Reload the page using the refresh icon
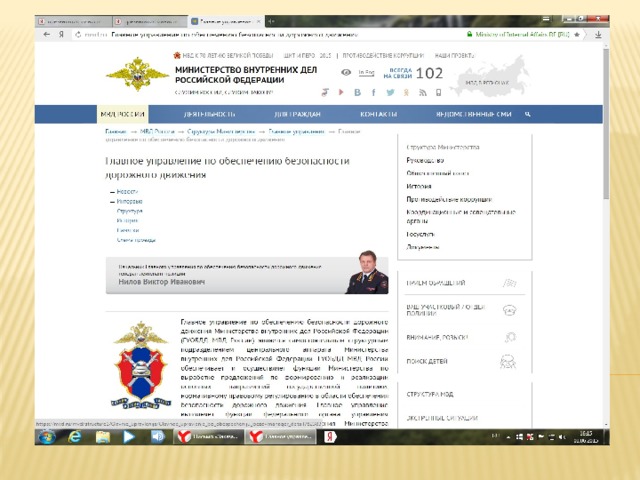The width and height of the screenshot is (640, 480). (x=78, y=35)
